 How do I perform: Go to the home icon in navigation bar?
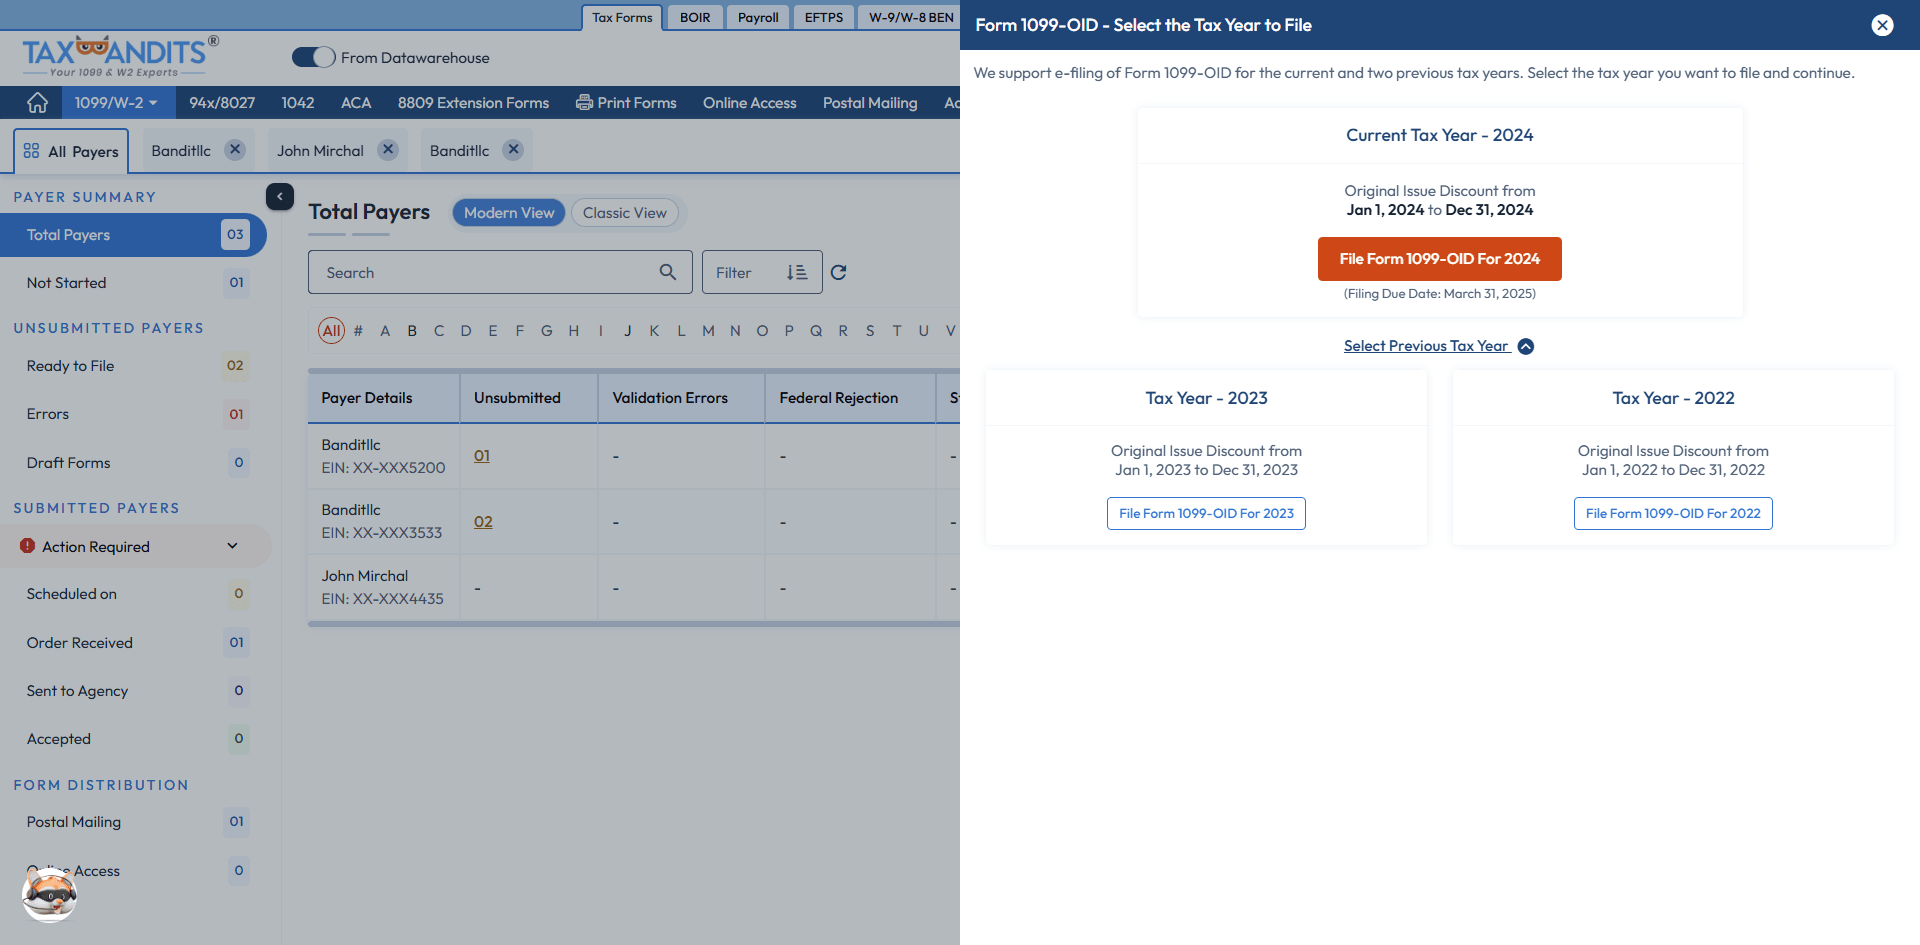click(37, 102)
